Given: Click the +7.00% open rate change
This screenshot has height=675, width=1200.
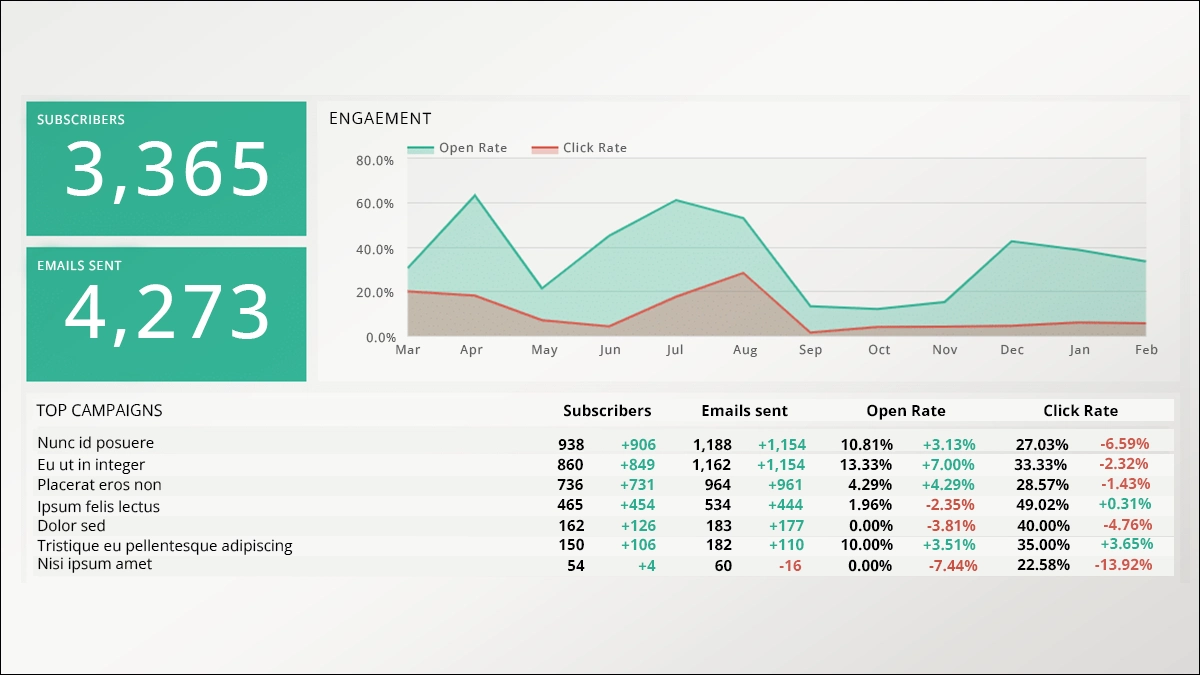Looking at the screenshot, I should [x=948, y=465].
